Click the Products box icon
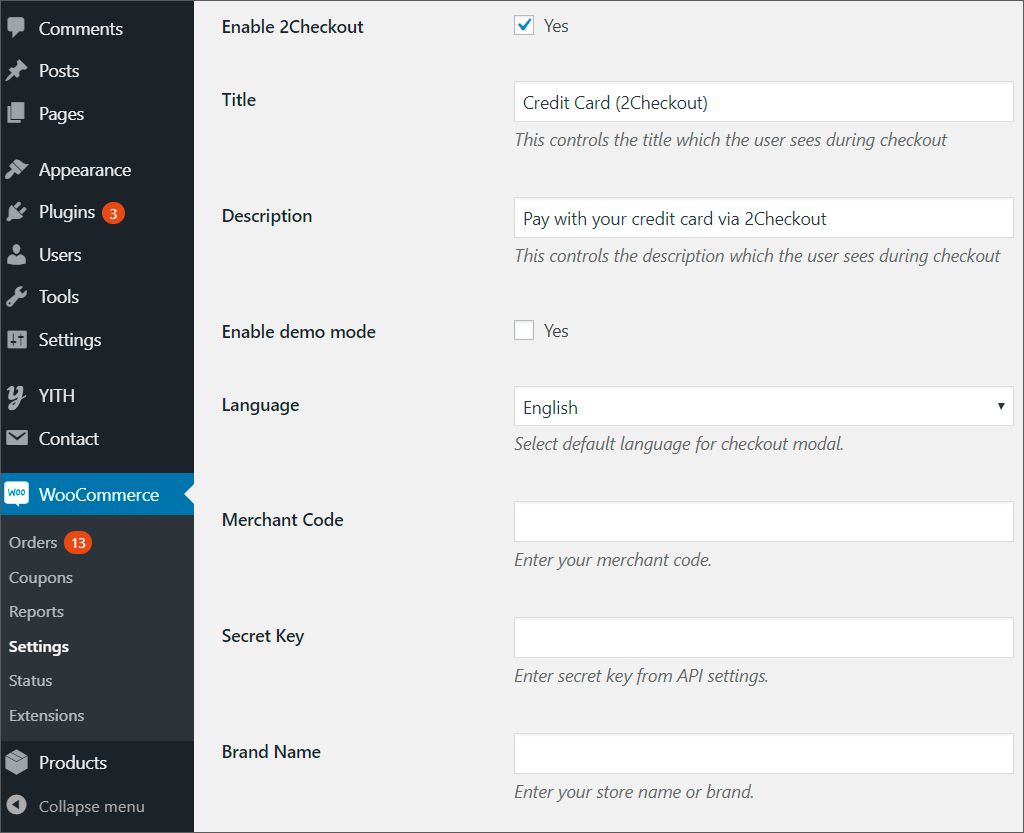The width and height of the screenshot is (1024, 833). 16,763
